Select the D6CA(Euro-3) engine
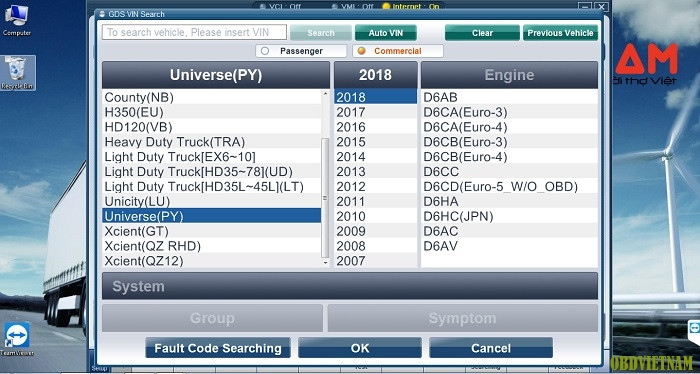The image size is (700, 374). coord(509,112)
